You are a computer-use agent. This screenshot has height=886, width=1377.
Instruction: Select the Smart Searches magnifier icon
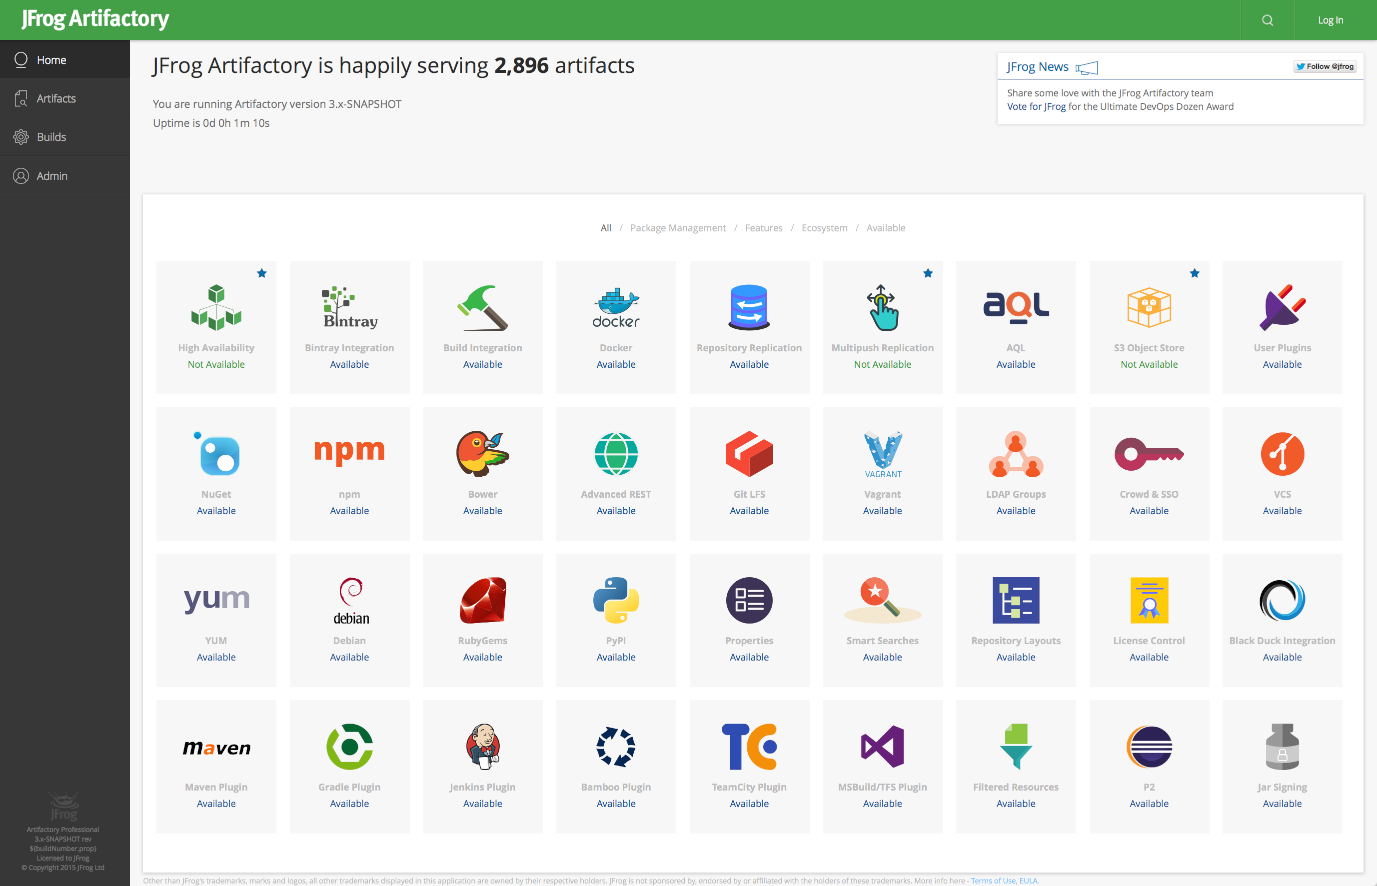pos(883,600)
